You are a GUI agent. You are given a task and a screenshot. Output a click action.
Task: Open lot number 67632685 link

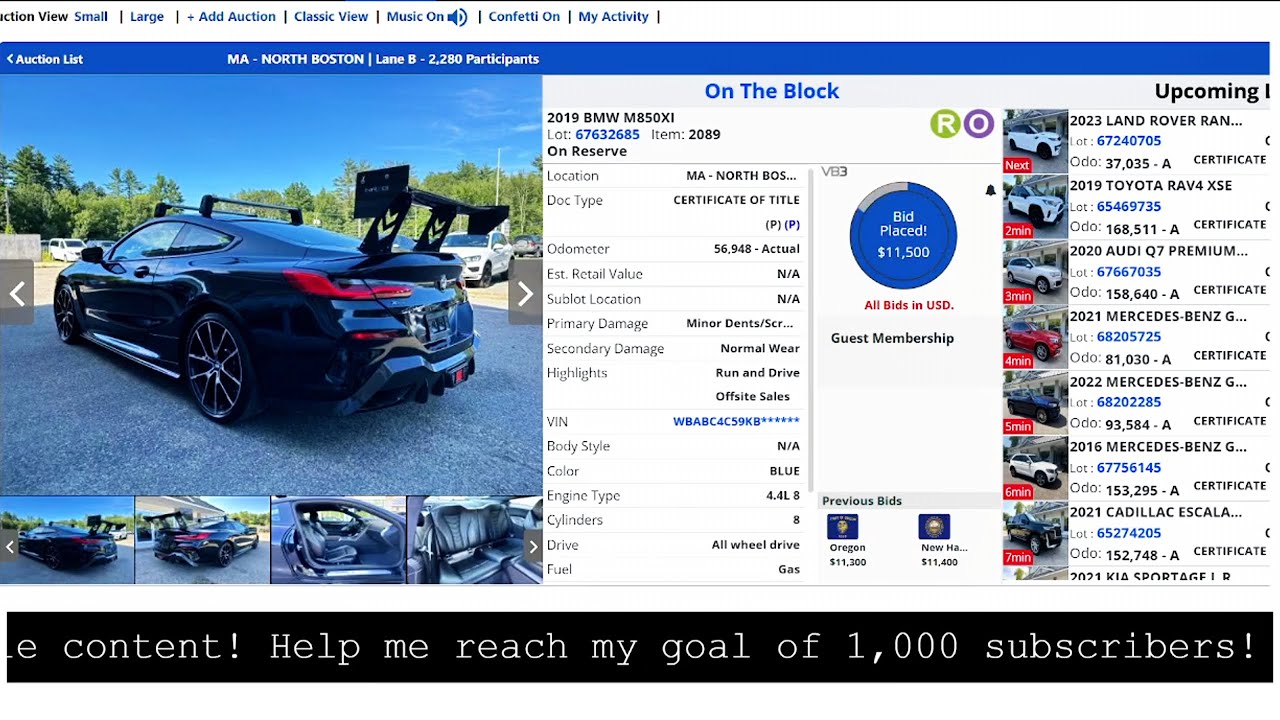607,134
